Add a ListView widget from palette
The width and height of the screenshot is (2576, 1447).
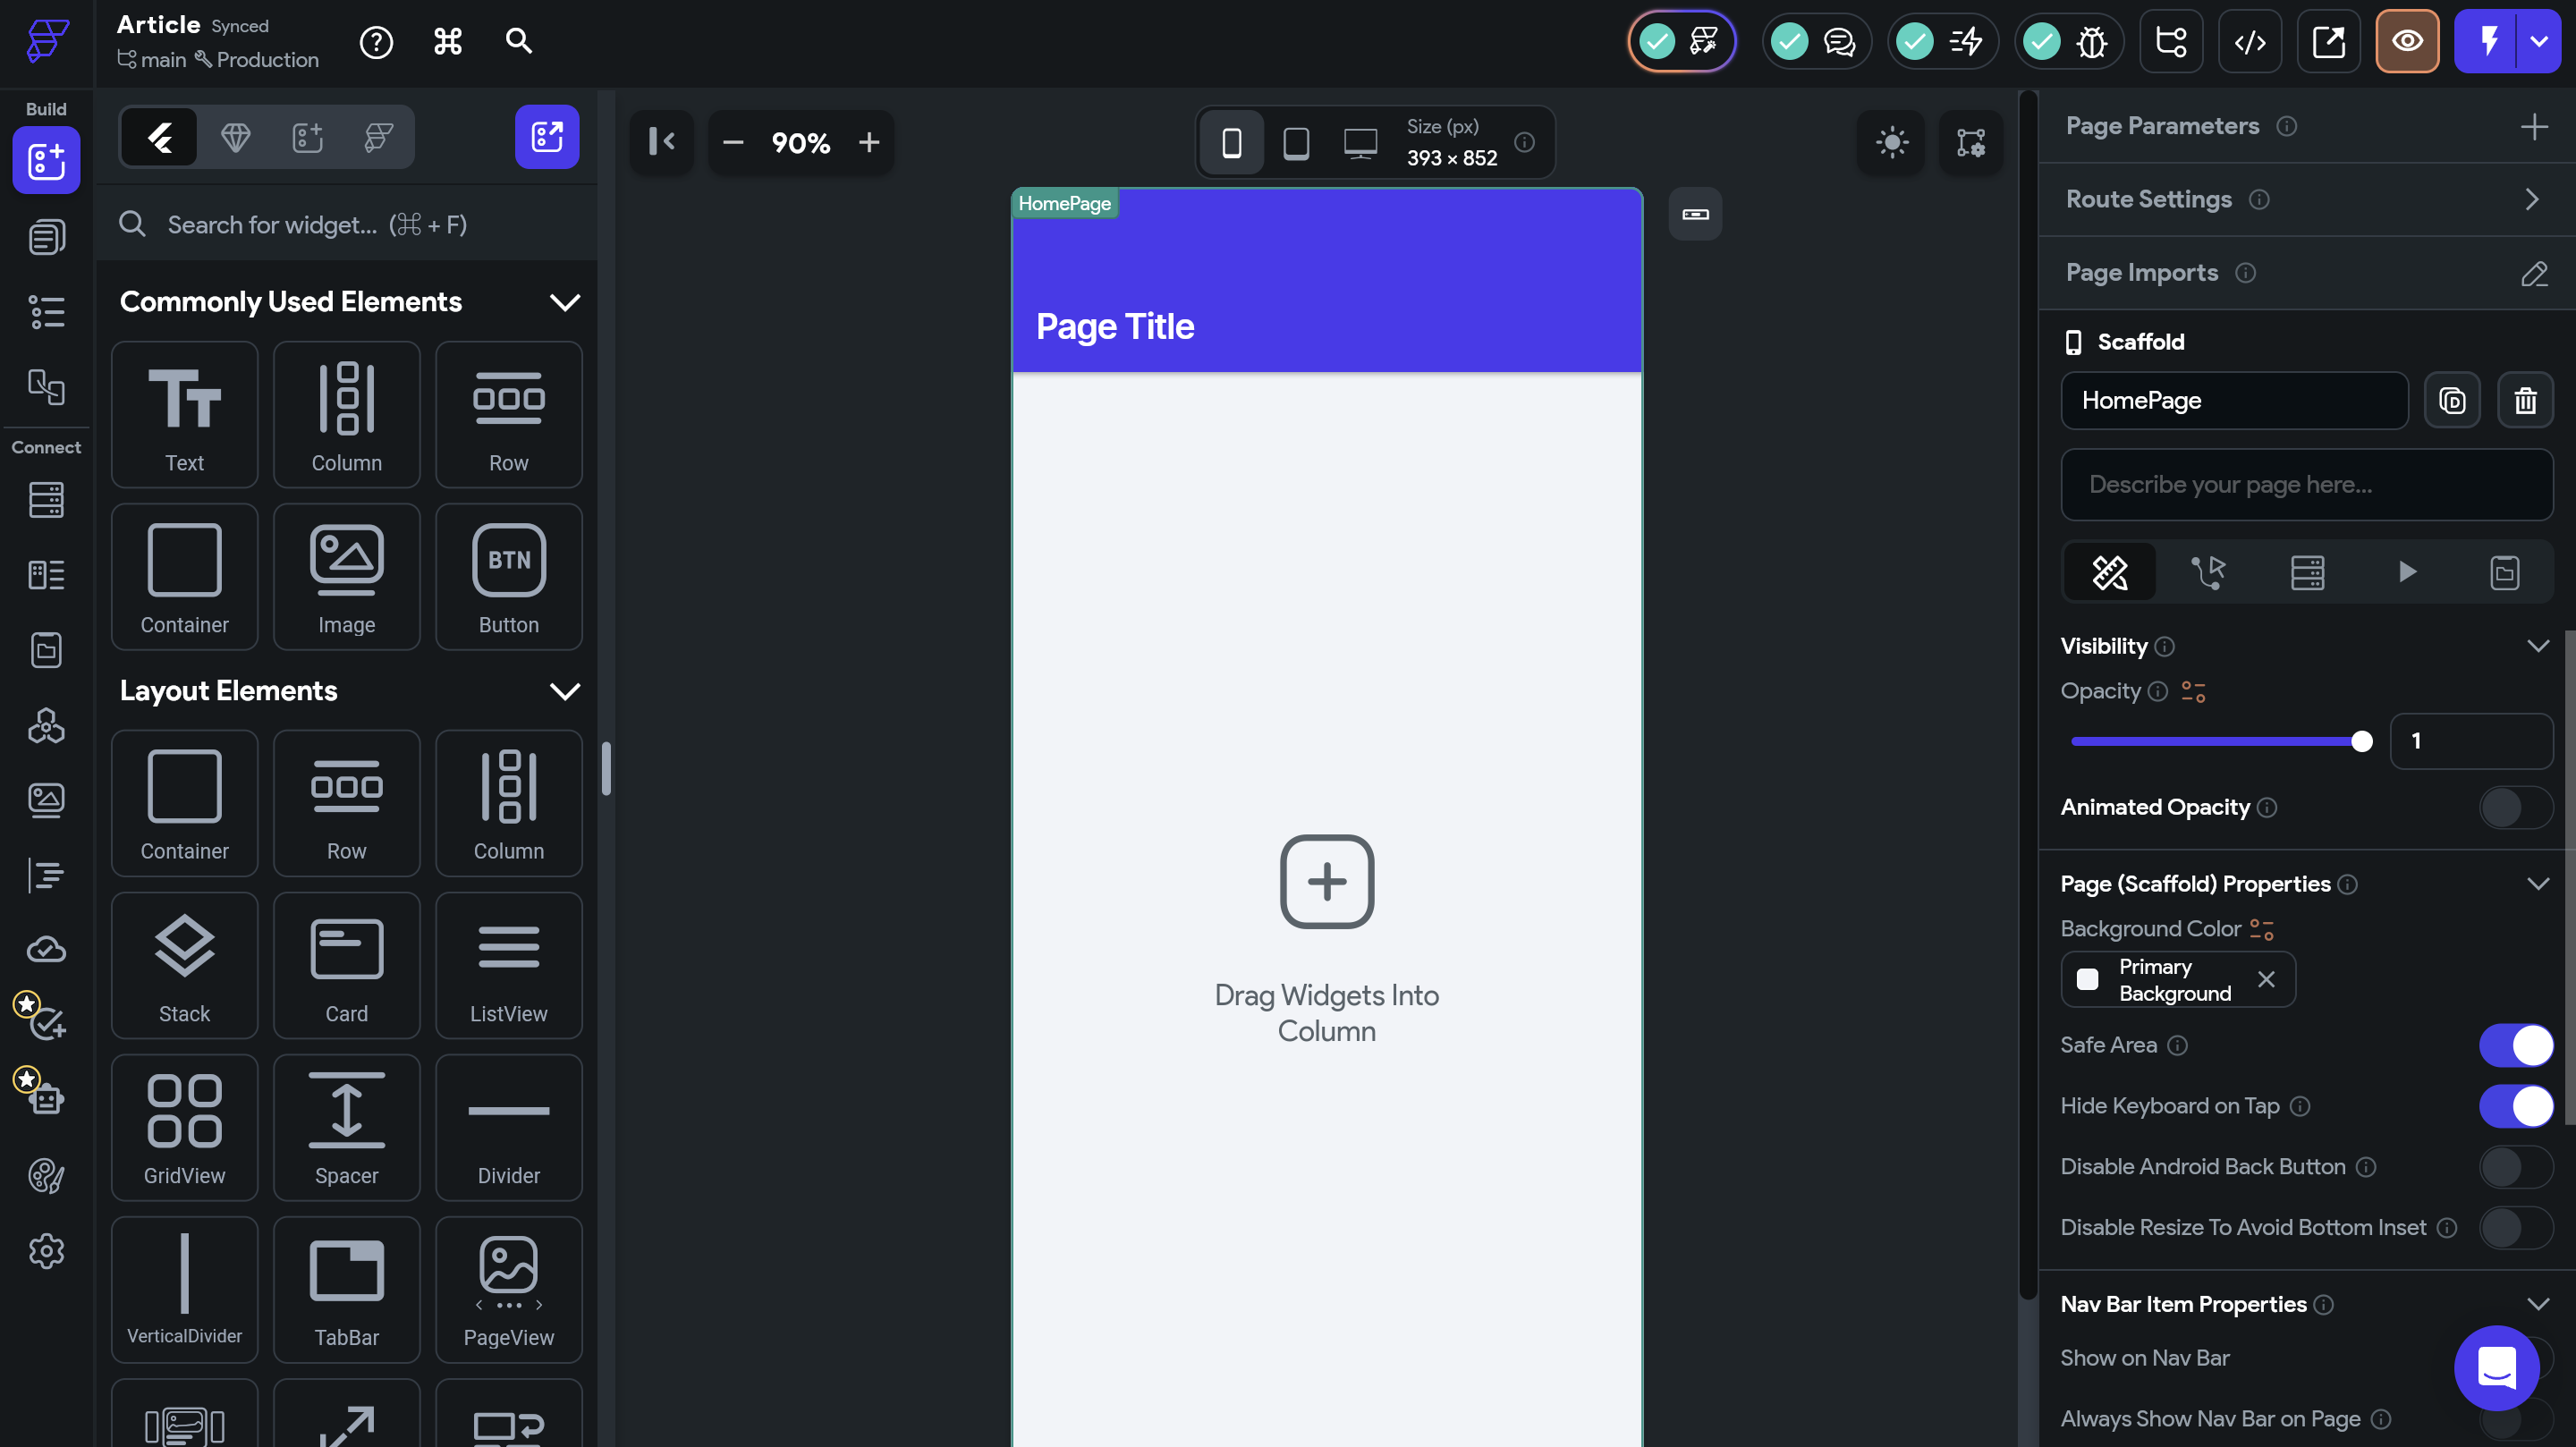(x=508, y=966)
